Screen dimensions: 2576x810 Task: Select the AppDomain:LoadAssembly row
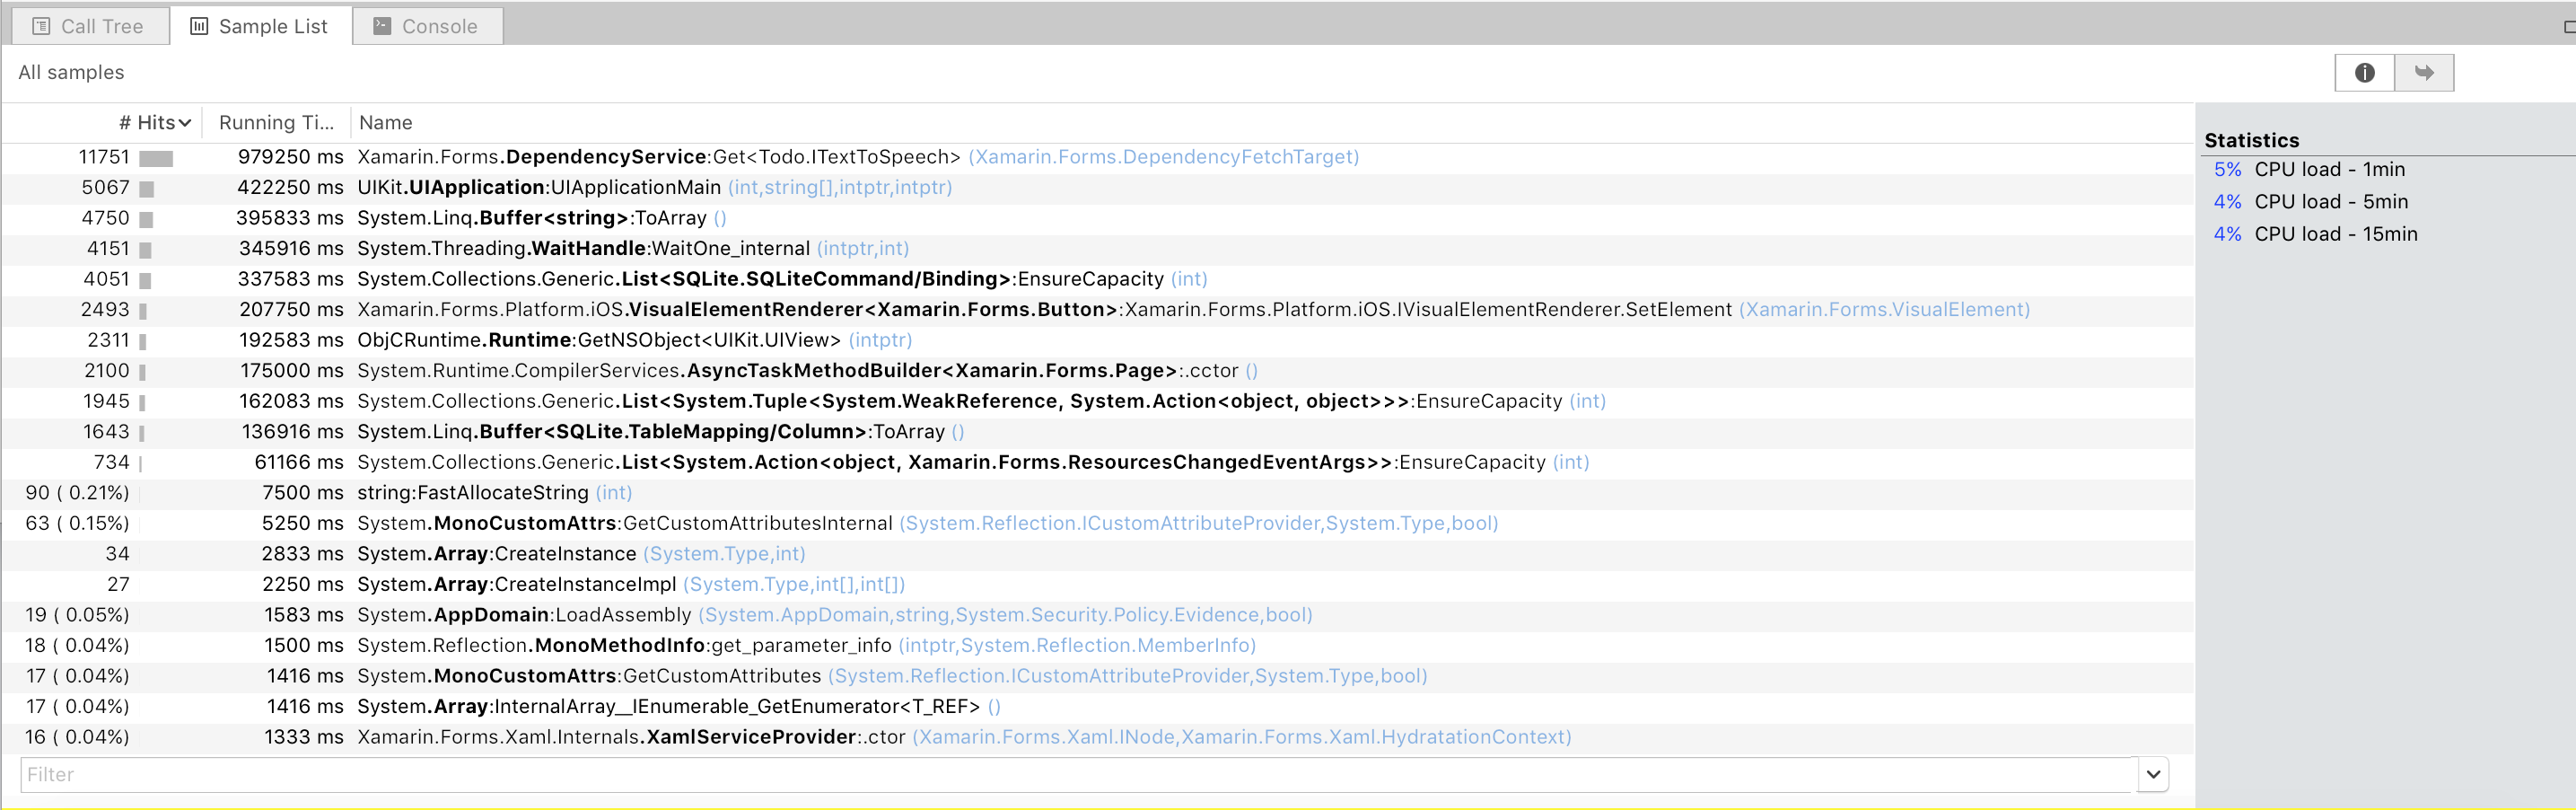point(1098,614)
